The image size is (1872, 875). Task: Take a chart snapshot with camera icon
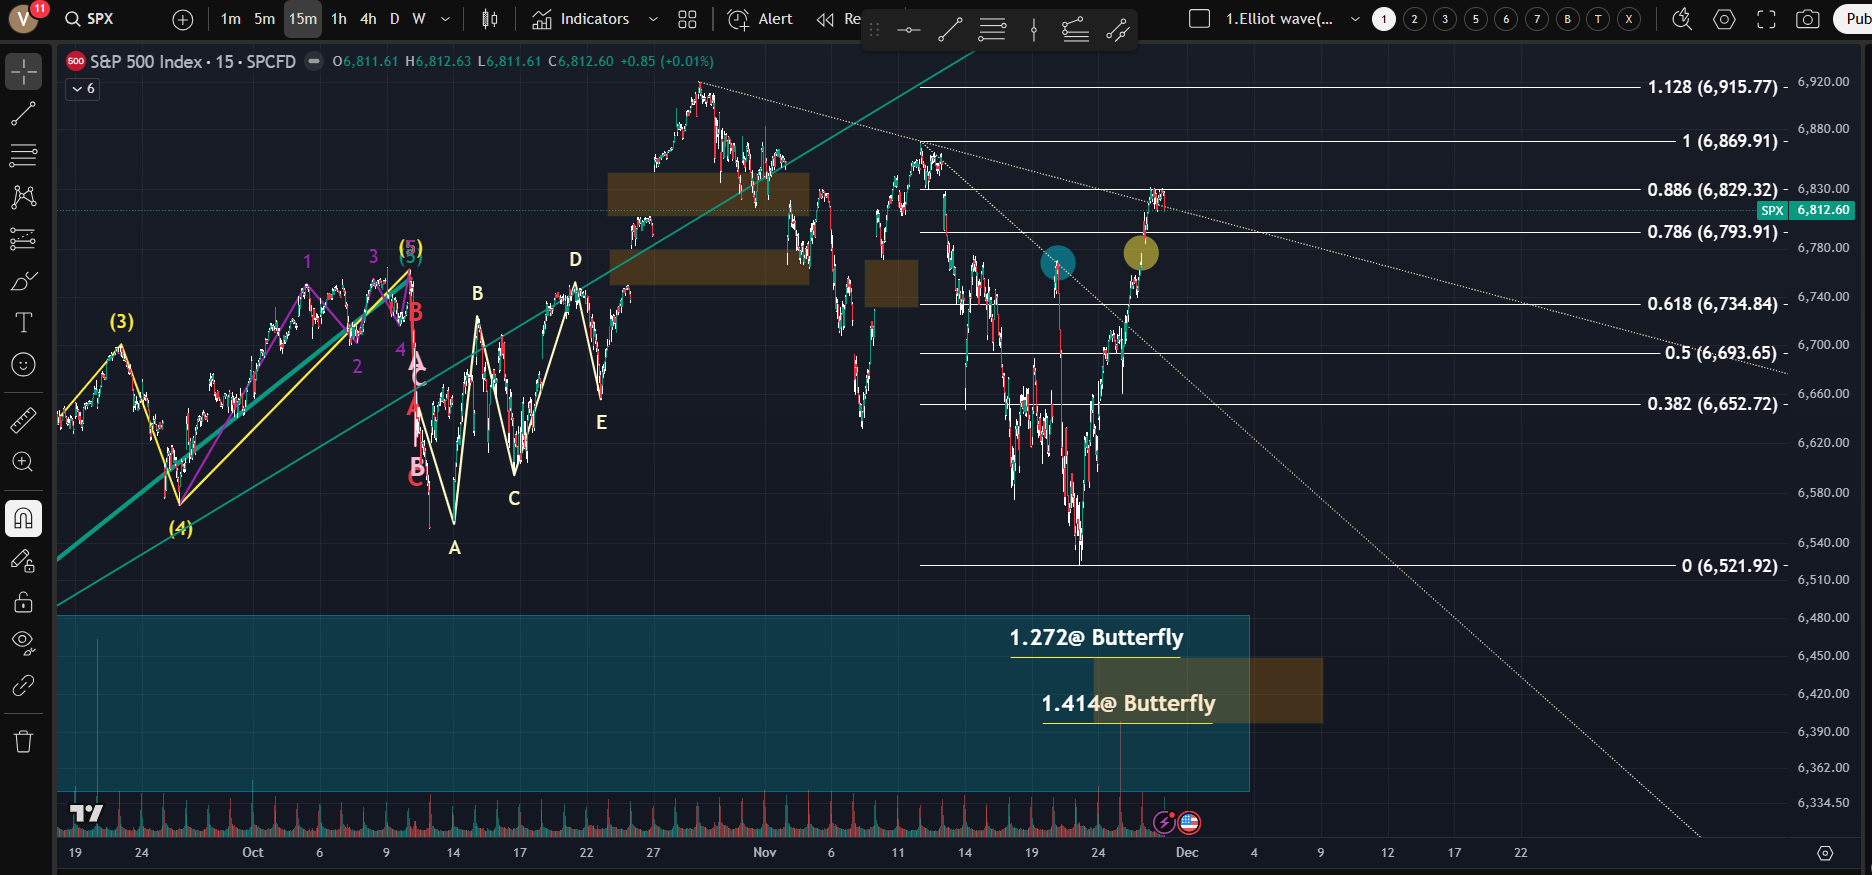coord(1807,19)
